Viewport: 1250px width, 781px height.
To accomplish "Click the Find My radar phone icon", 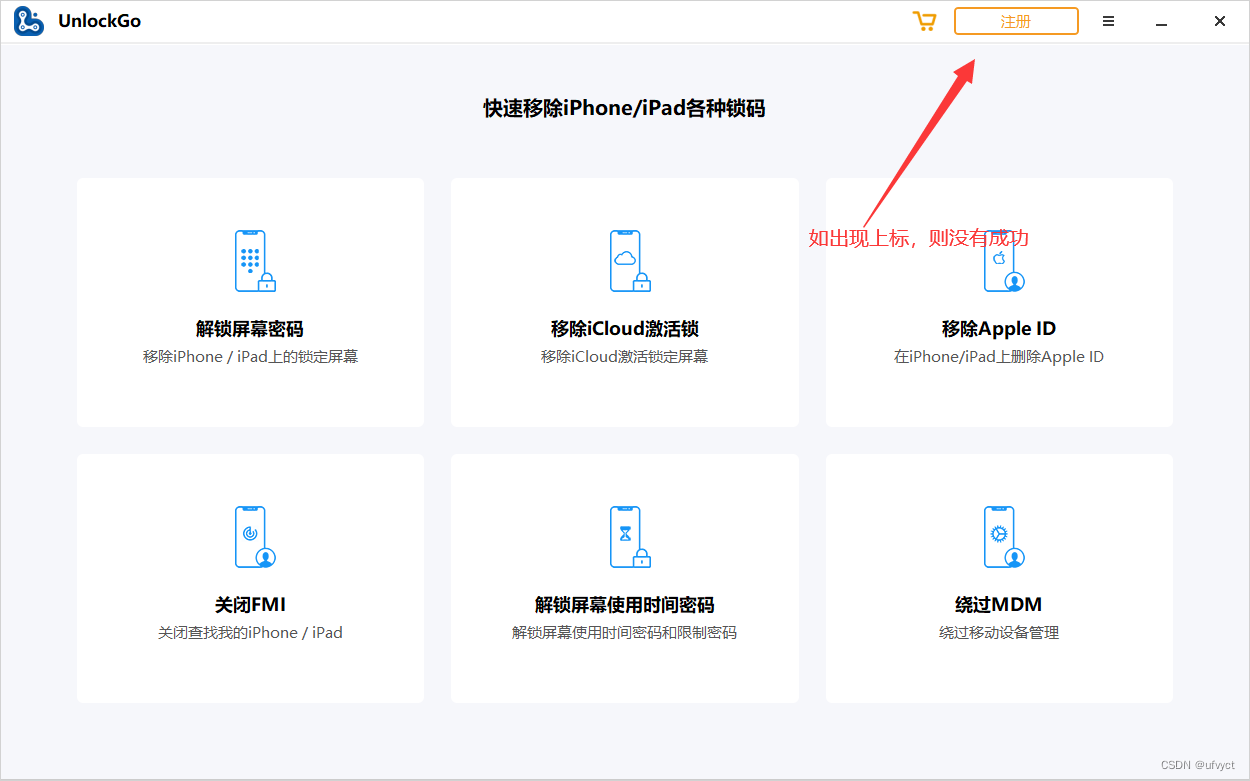I will click(255, 537).
